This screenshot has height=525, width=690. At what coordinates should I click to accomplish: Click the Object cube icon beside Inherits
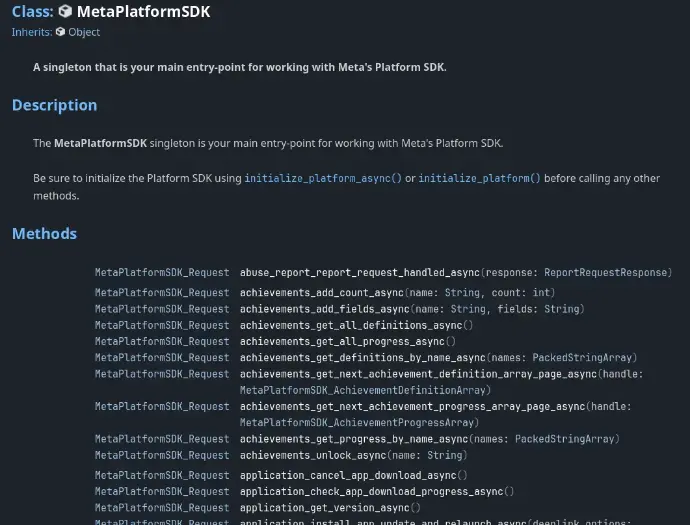click(60, 32)
